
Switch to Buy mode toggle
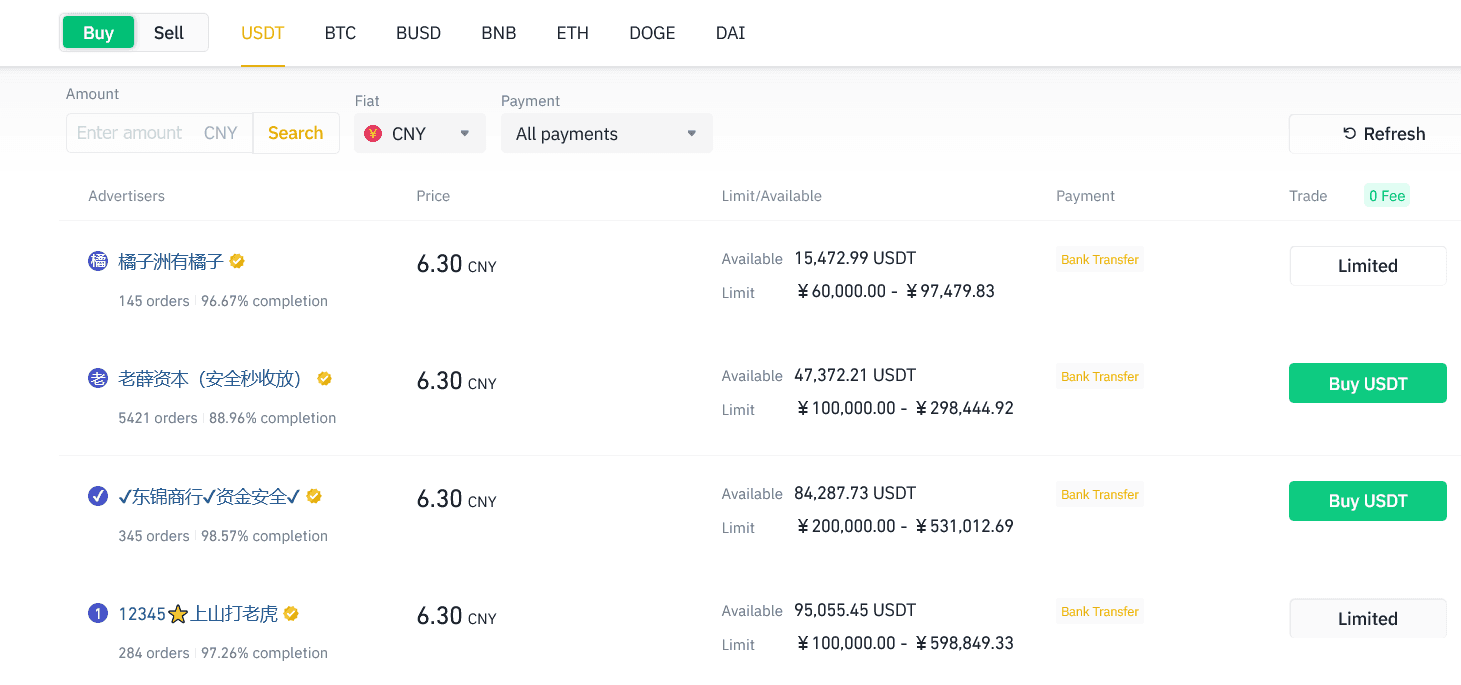98,33
